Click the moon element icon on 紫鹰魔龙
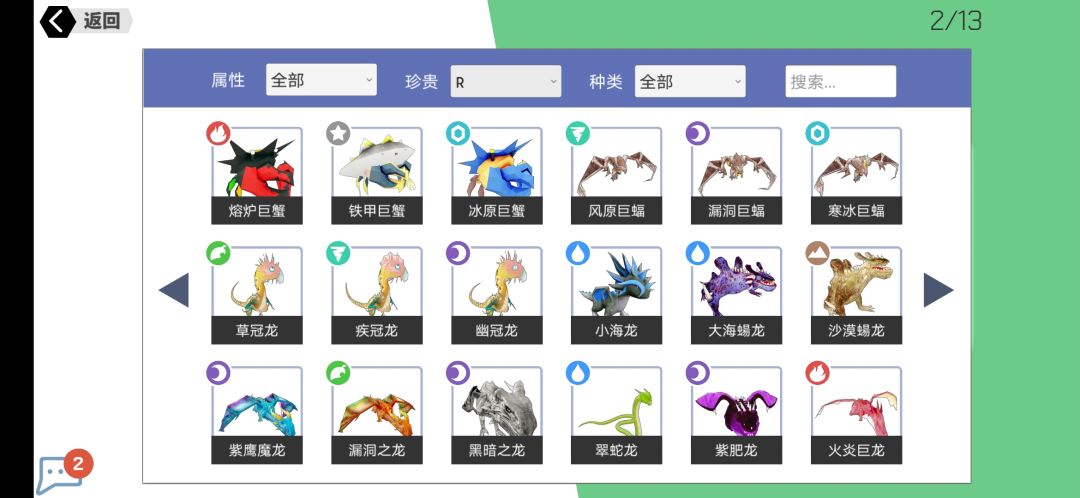The height and width of the screenshot is (498, 1080). 218,373
